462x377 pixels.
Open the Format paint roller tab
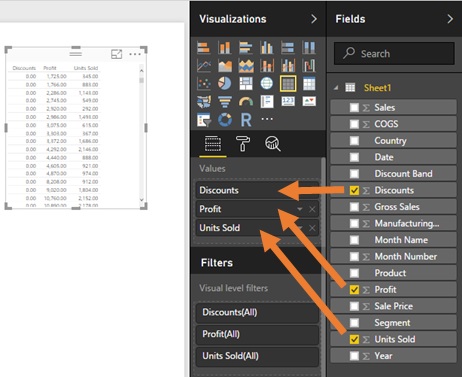243,144
